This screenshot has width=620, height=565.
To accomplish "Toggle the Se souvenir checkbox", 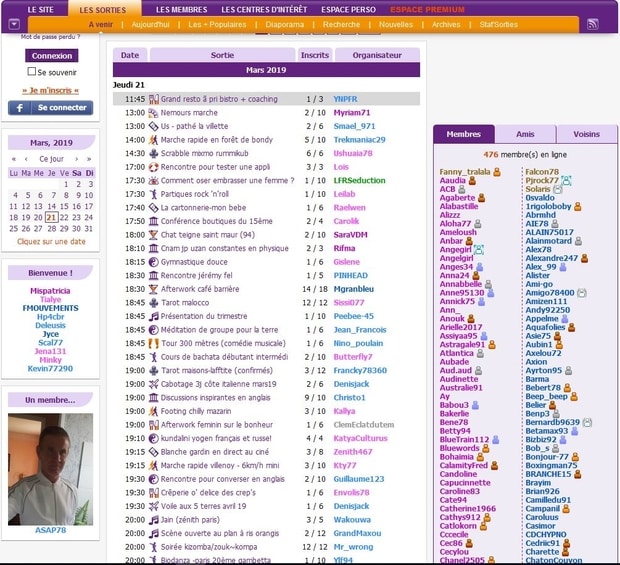I will point(32,72).
